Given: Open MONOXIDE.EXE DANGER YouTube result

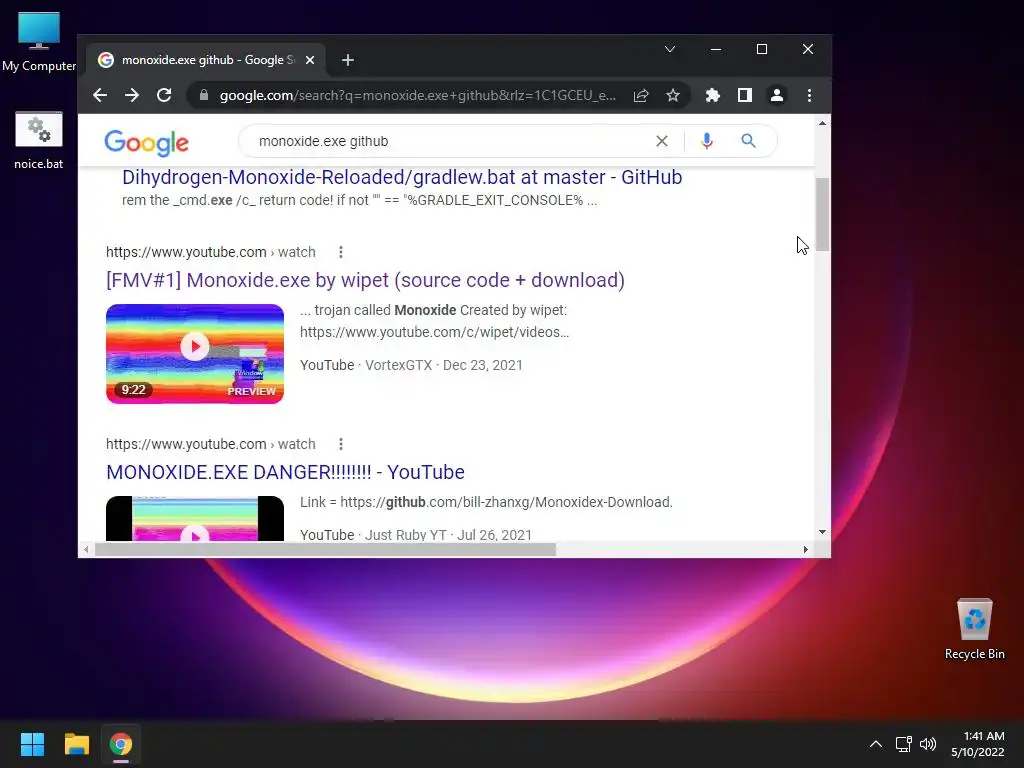Looking at the screenshot, I should point(285,472).
